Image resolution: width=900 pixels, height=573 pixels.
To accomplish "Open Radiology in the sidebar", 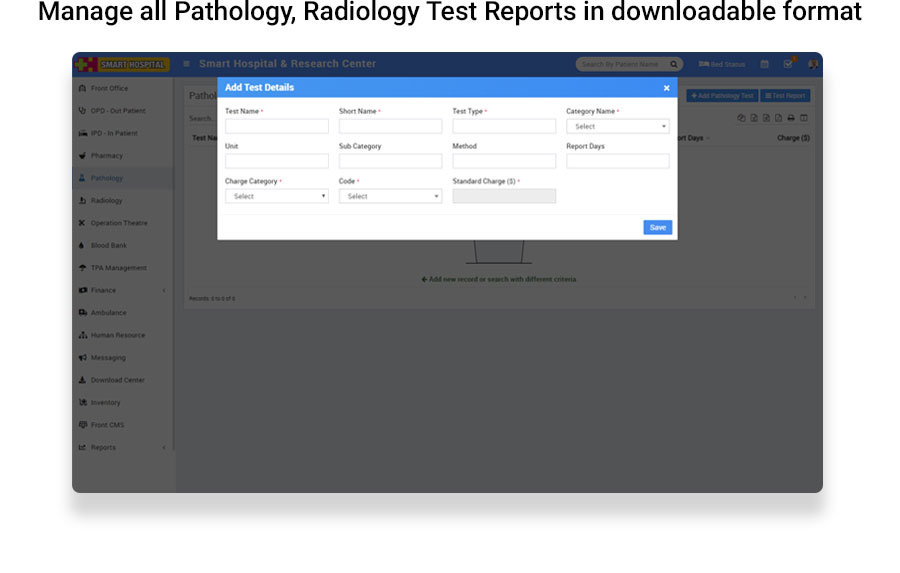I will pos(107,201).
